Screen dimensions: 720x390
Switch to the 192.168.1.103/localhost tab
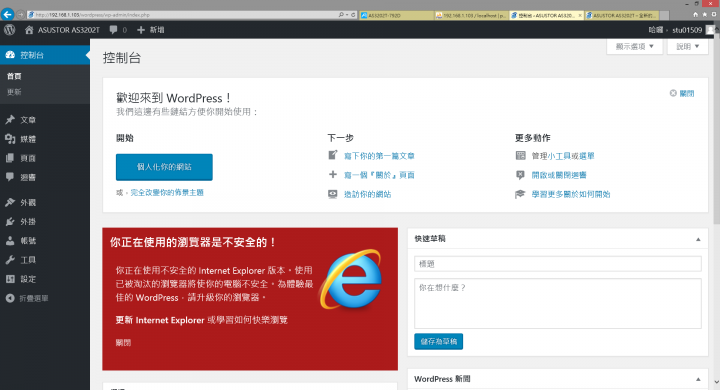tap(472, 15)
